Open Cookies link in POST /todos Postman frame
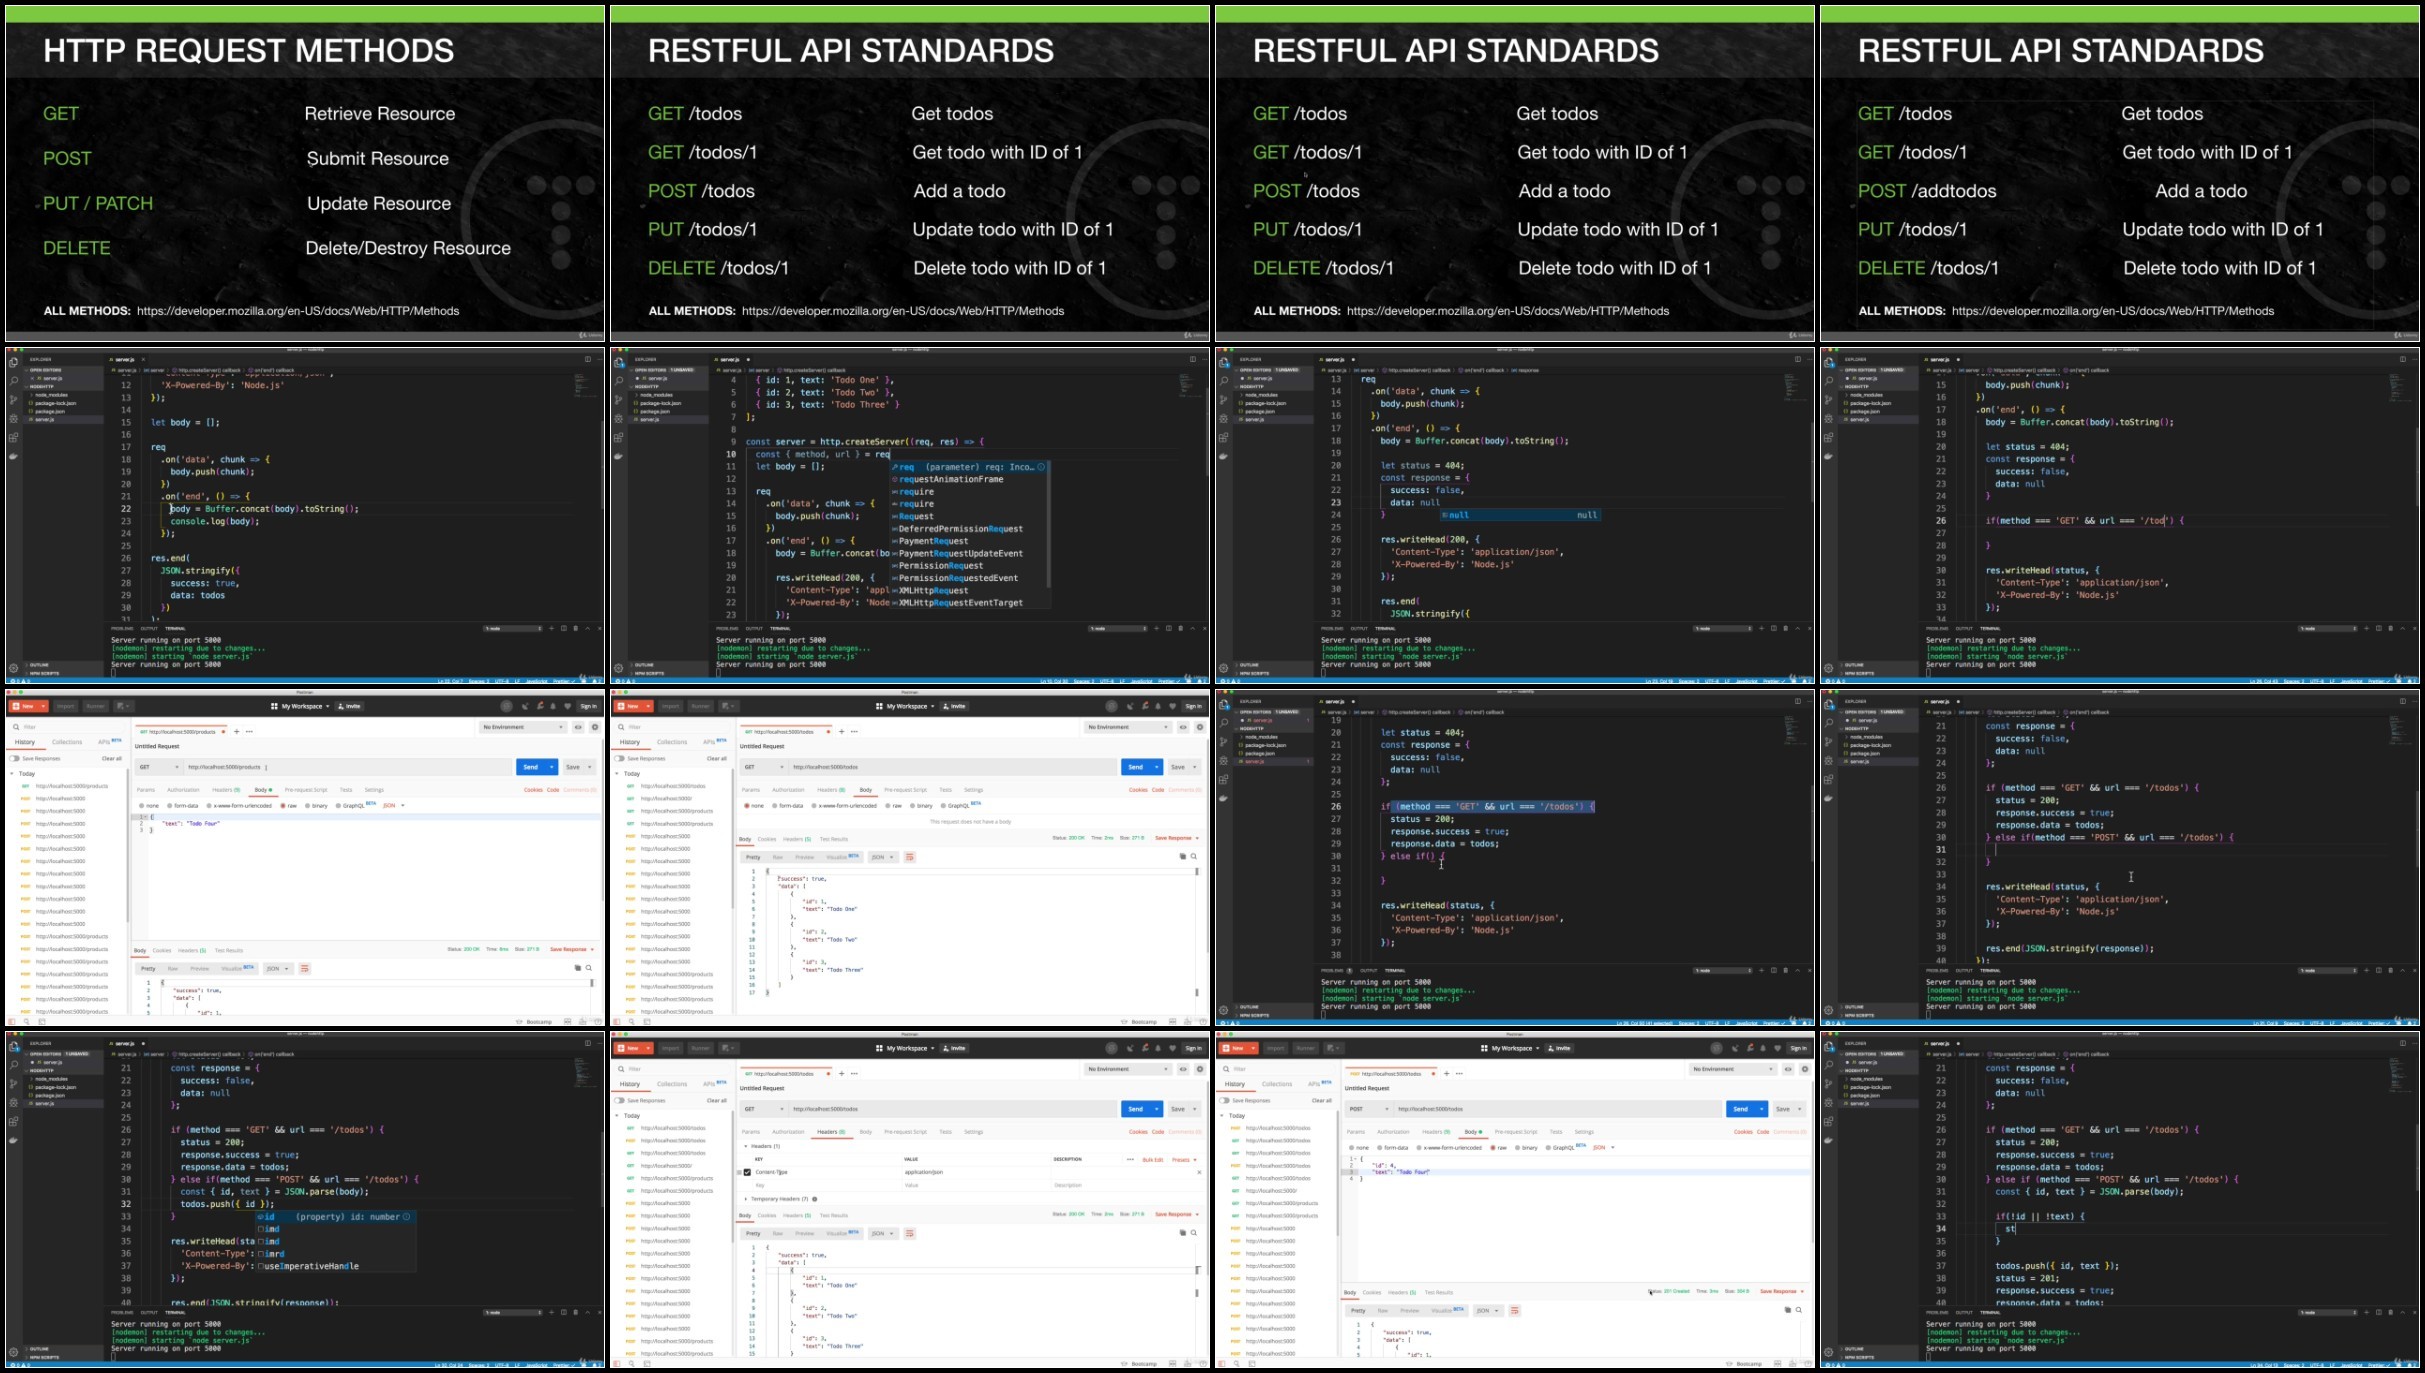Image resolution: width=2425 pixels, height=1373 pixels. tap(1743, 1132)
